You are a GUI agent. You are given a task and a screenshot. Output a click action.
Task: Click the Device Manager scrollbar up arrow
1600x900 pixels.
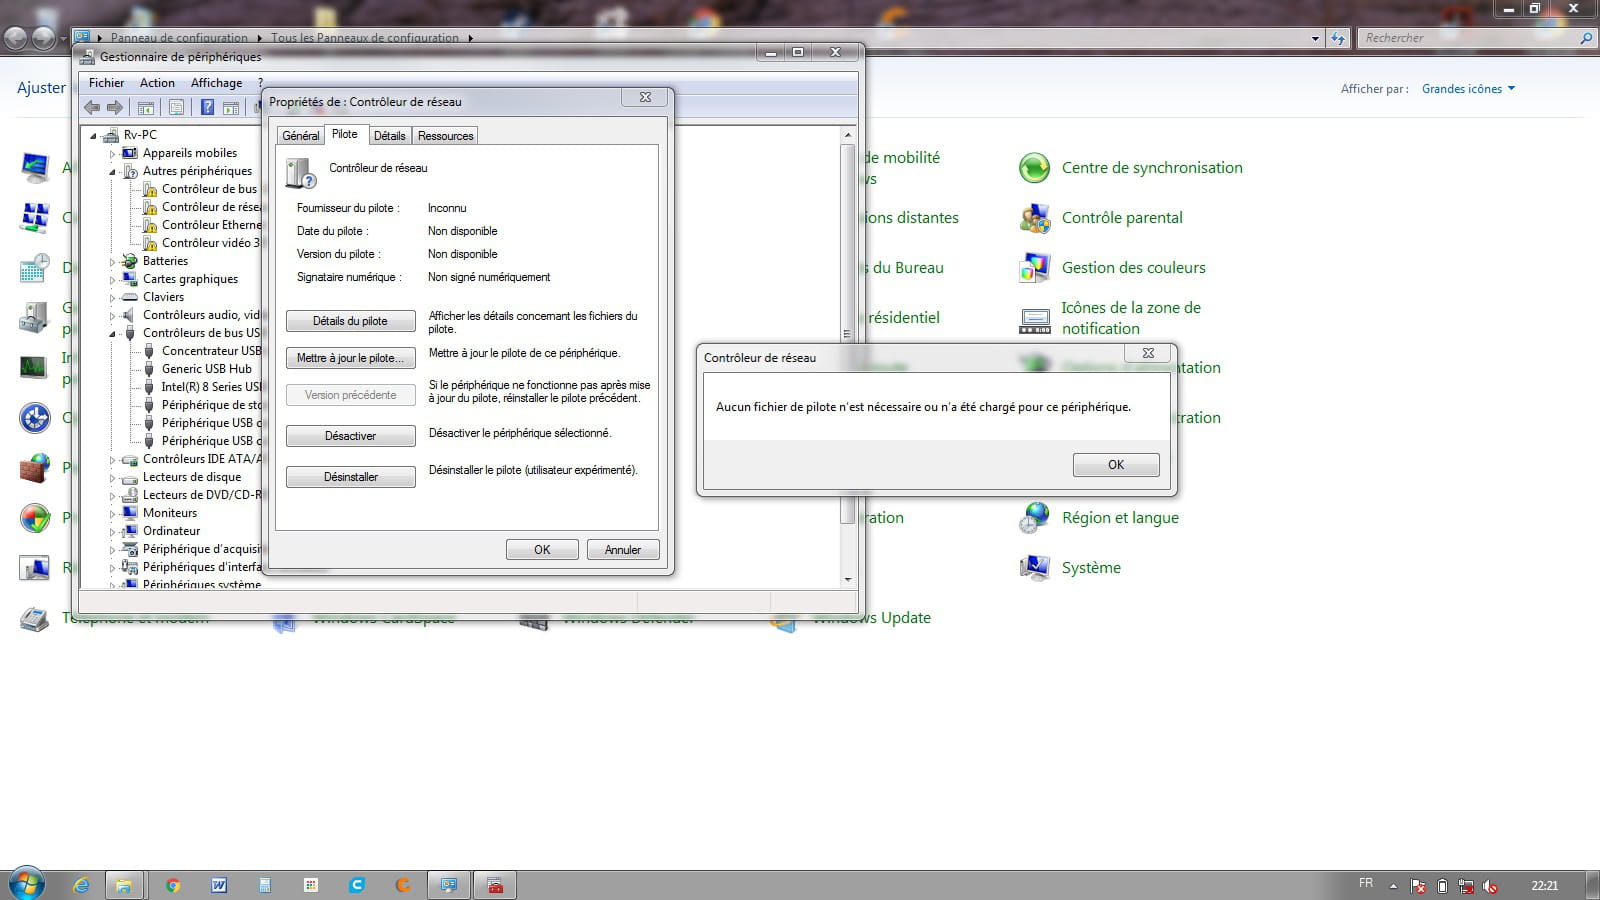pyautogui.click(x=848, y=134)
